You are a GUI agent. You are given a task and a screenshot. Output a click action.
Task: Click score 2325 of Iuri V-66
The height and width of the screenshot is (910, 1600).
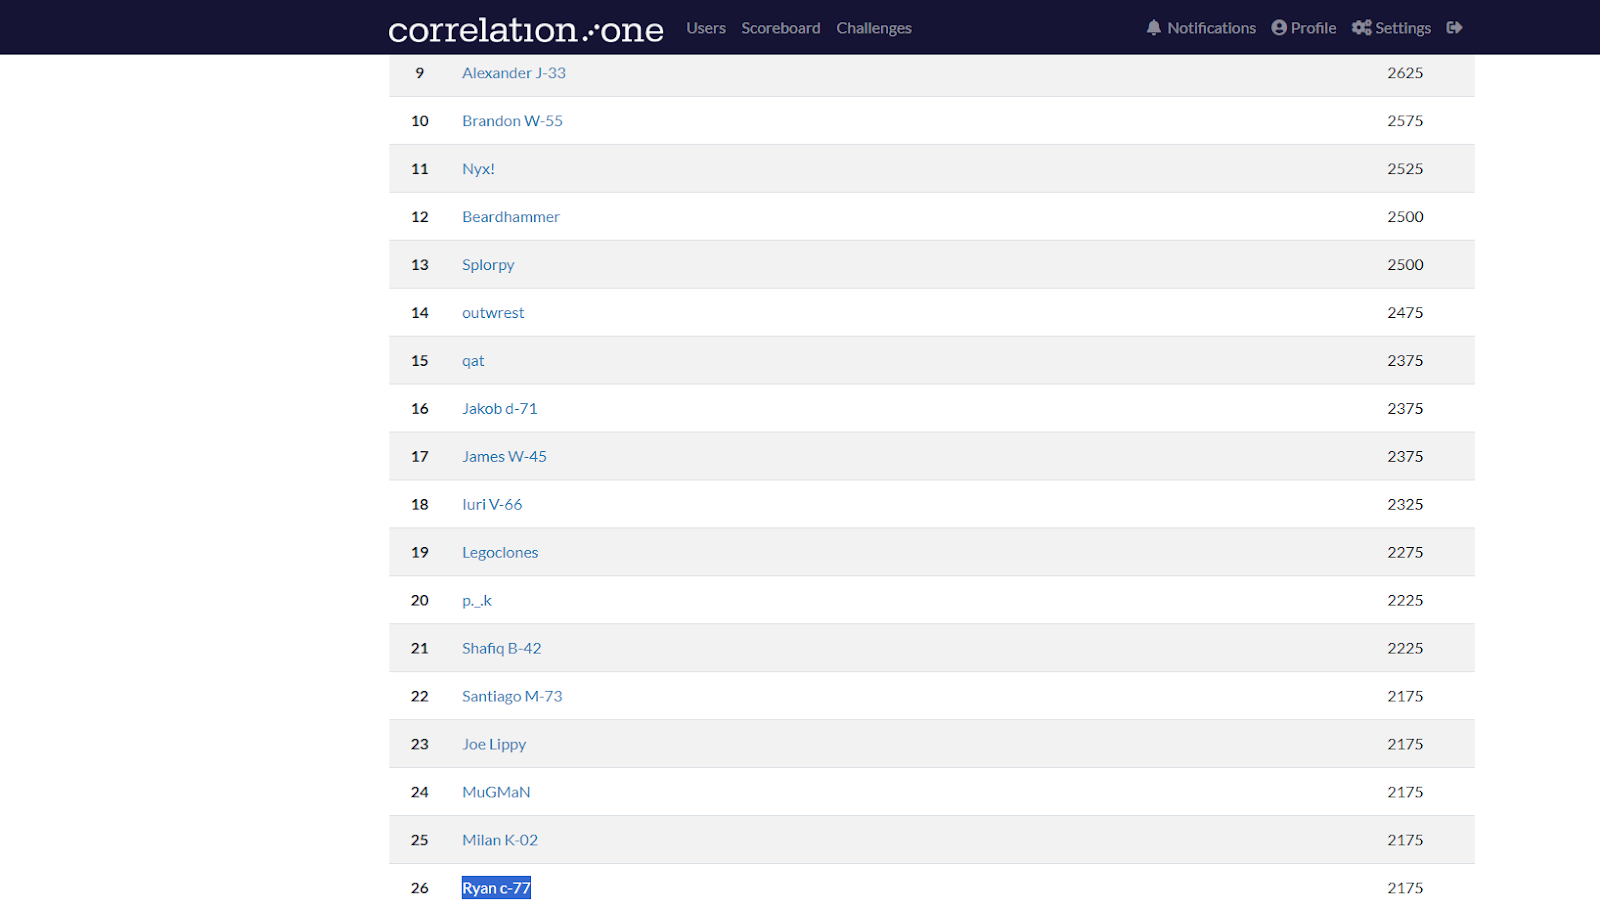pos(1405,505)
